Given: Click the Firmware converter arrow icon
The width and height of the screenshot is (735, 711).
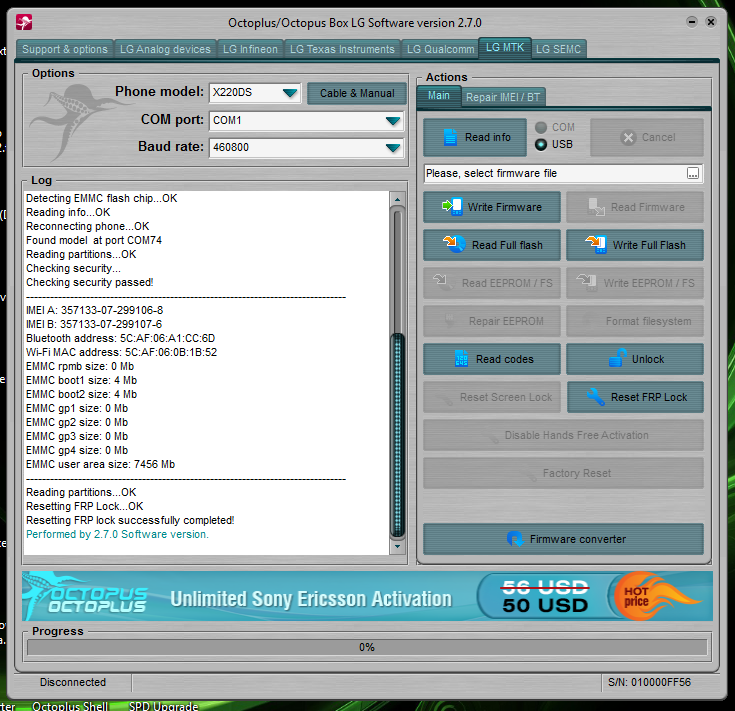Looking at the screenshot, I should pos(515,539).
